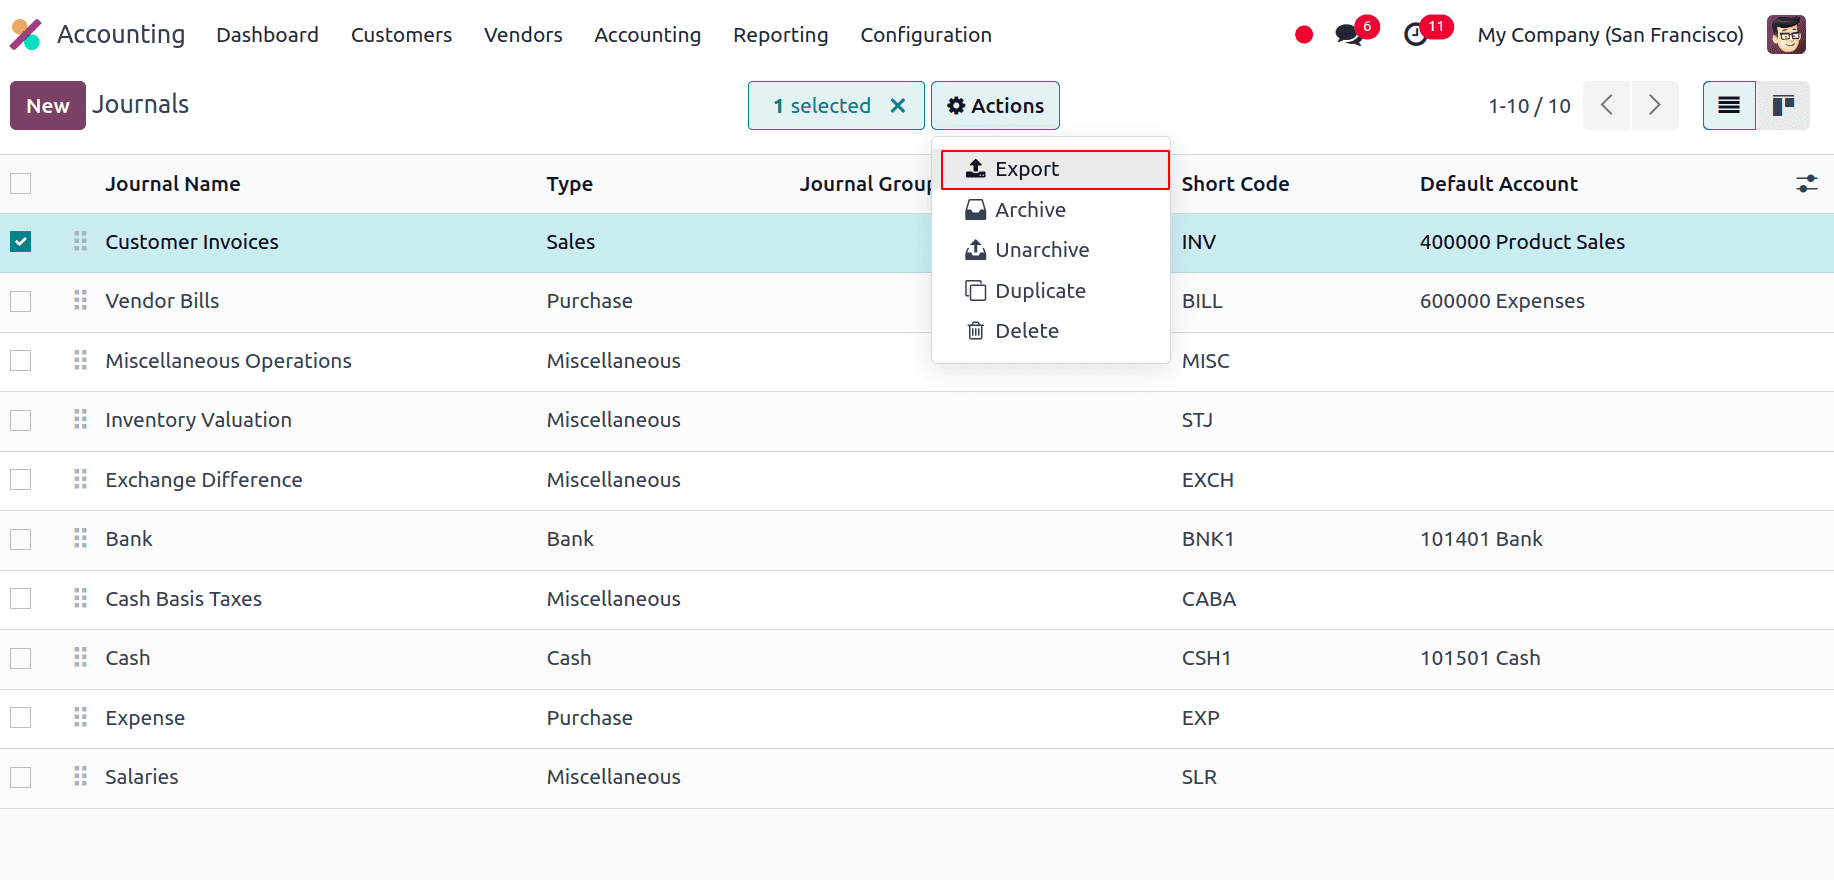Select the Bank journal checkbox
Screen dimensions: 1834x880
click(21, 539)
